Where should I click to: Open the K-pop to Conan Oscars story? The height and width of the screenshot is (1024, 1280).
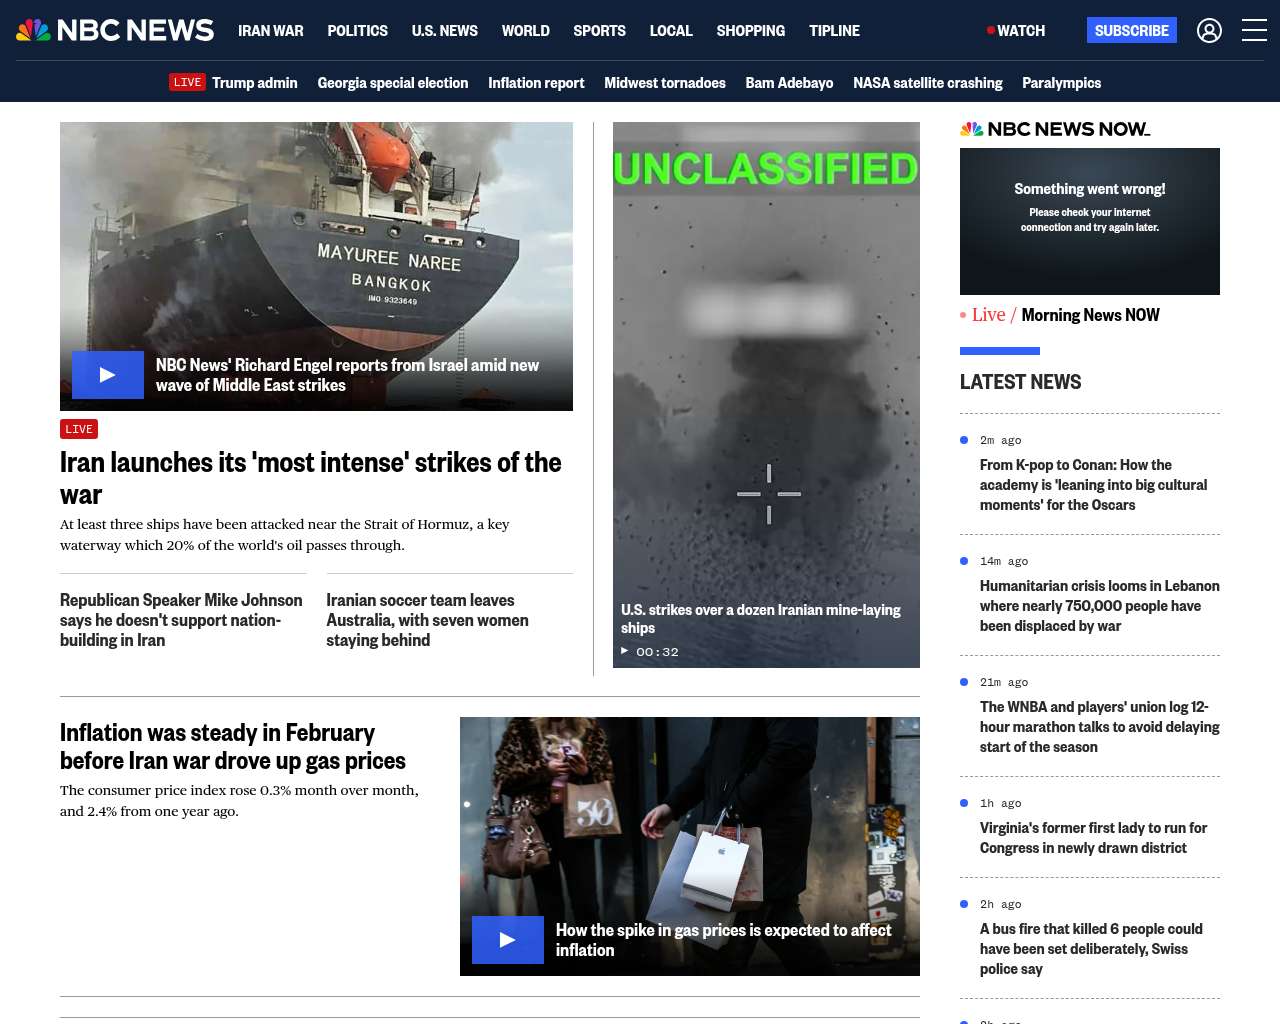[1093, 485]
